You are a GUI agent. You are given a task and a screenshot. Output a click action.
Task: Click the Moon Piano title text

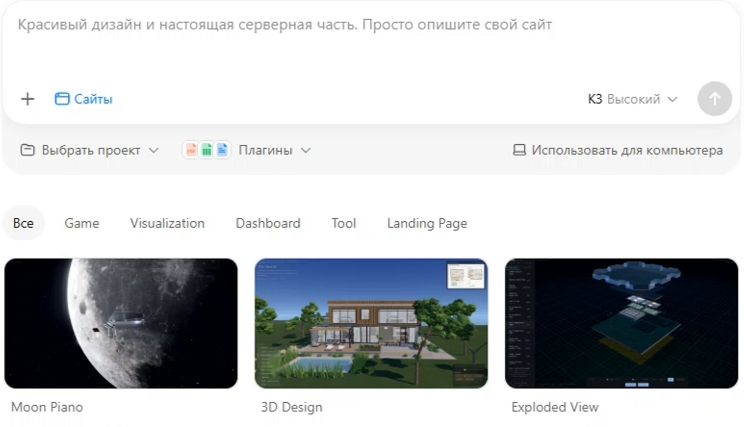(47, 407)
